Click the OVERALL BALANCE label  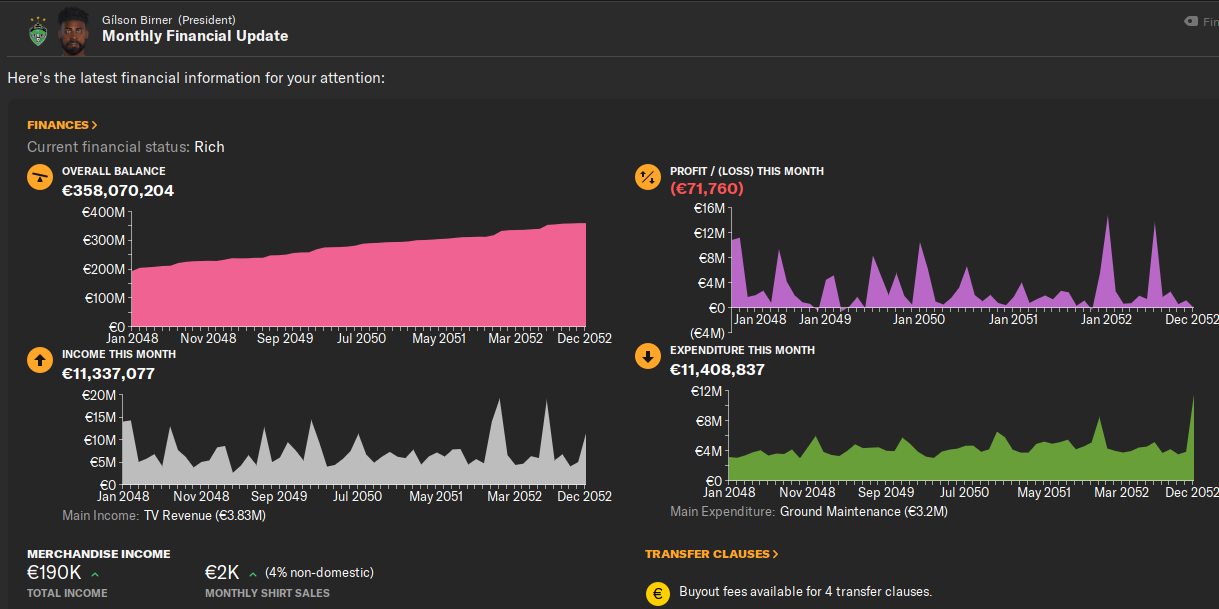pos(114,171)
